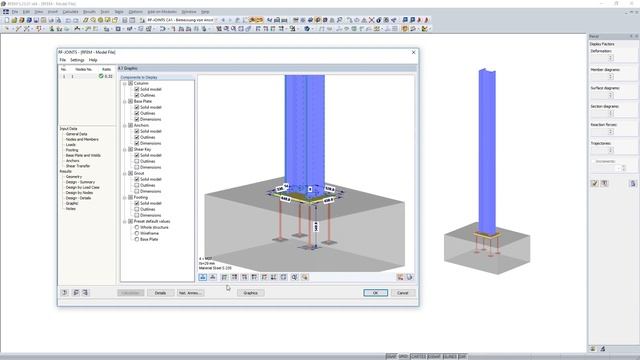Click the Details button
Image resolution: width=640 pixels, height=360 pixels.
[x=160, y=293]
